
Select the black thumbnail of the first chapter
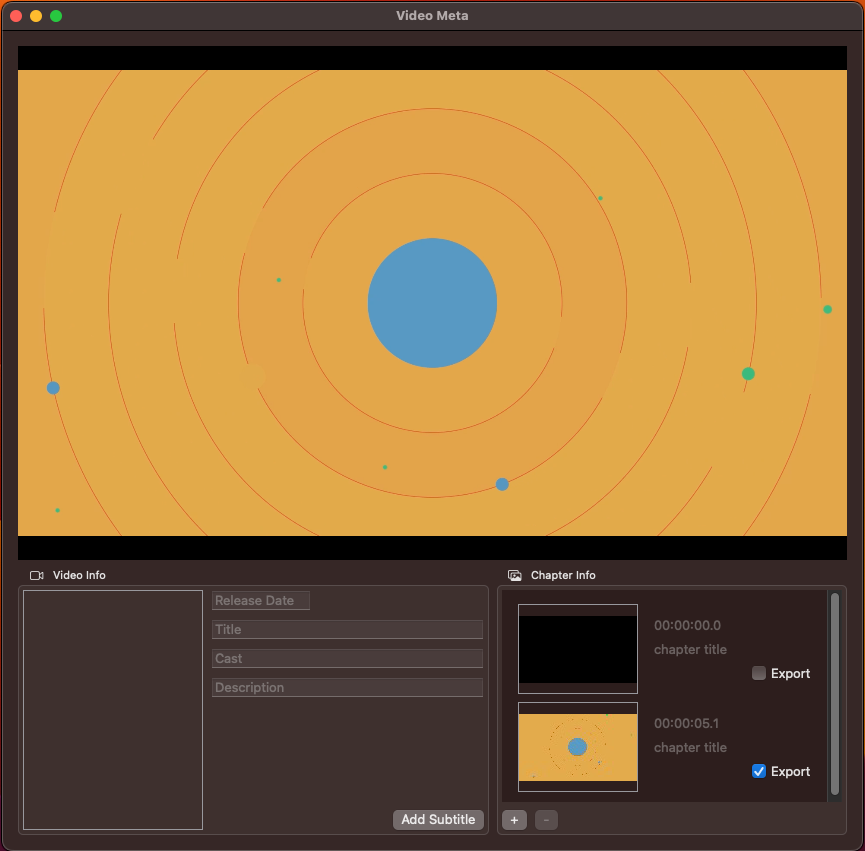click(x=577, y=648)
